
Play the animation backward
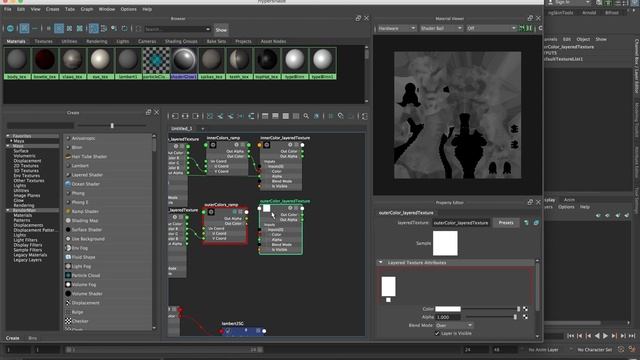tap(597, 336)
